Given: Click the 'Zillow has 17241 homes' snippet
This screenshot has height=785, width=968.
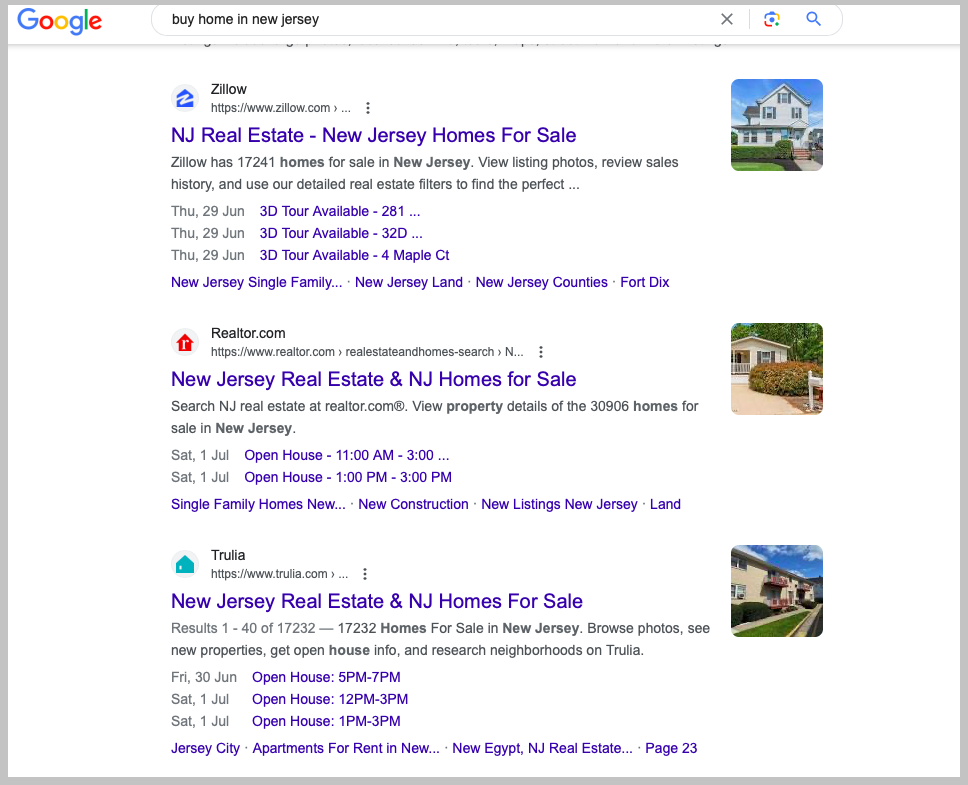Looking at the screenshot, I should [425, 173].
